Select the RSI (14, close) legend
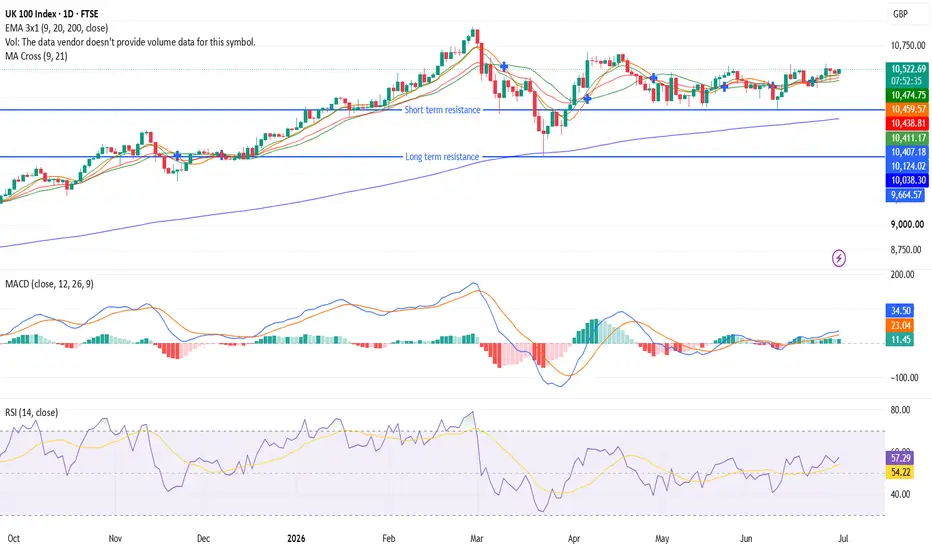This screenshot has height=550, width=932. point(32,413)
